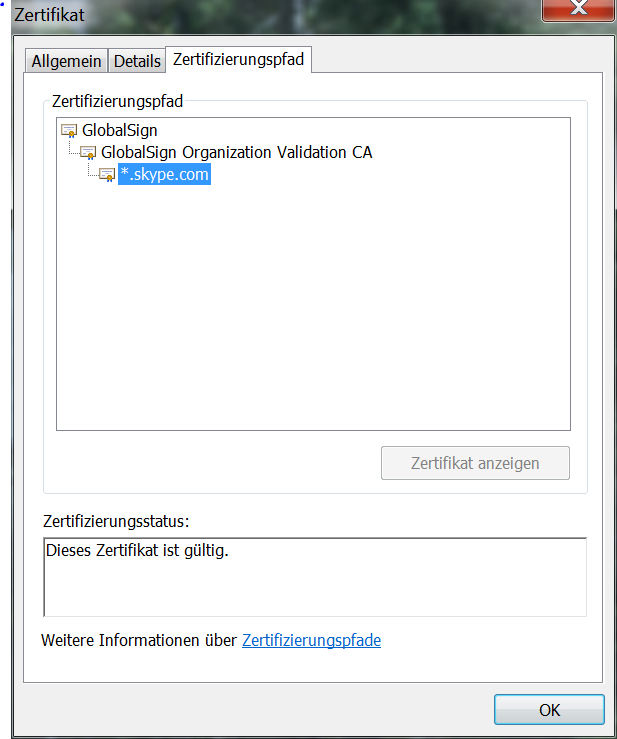Close the Zertifikat dialog window
The height and width of the screenshot is (739, 617).
point(579,9)
